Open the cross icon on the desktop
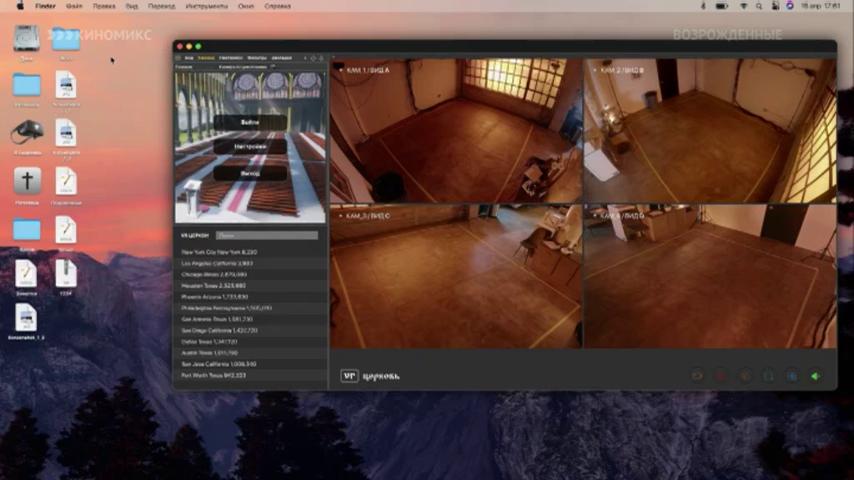 (27, 181)
